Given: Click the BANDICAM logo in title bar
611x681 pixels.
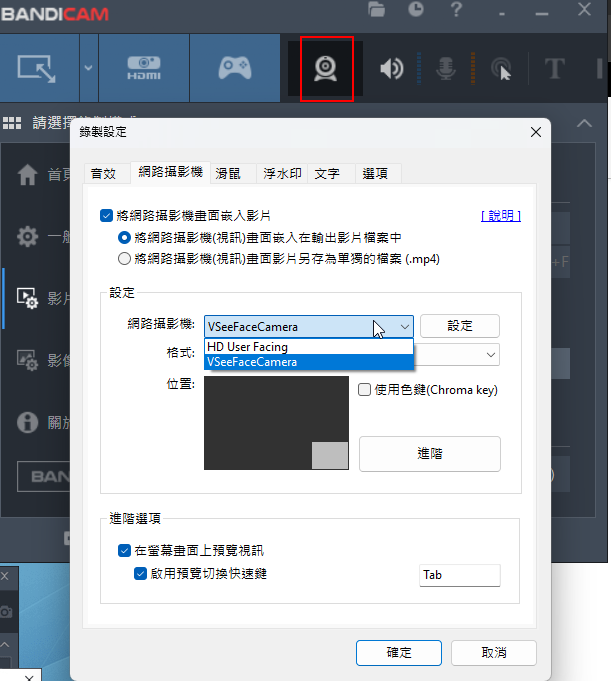Looking at the screenshot, I should (x=55, y=14).
